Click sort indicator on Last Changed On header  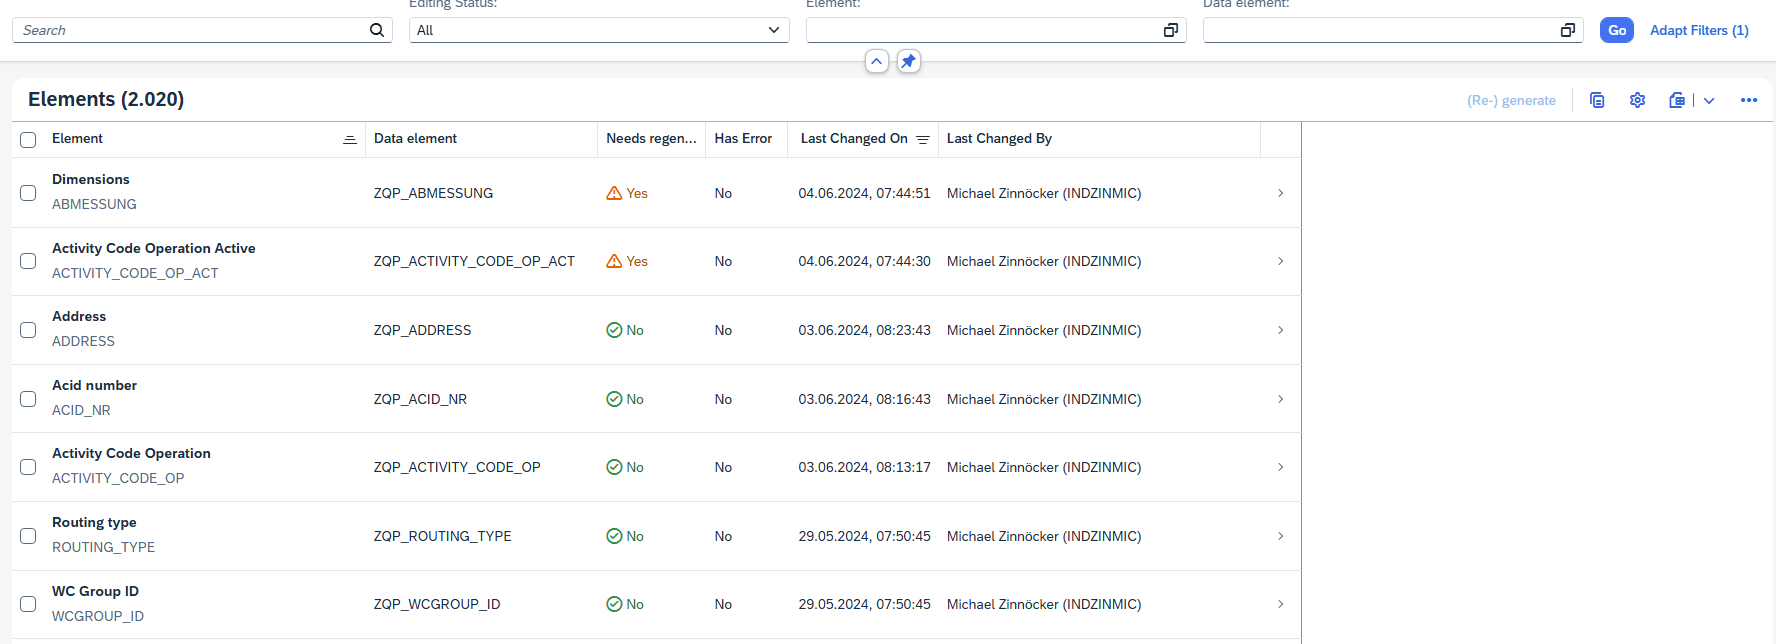[923, 139]
